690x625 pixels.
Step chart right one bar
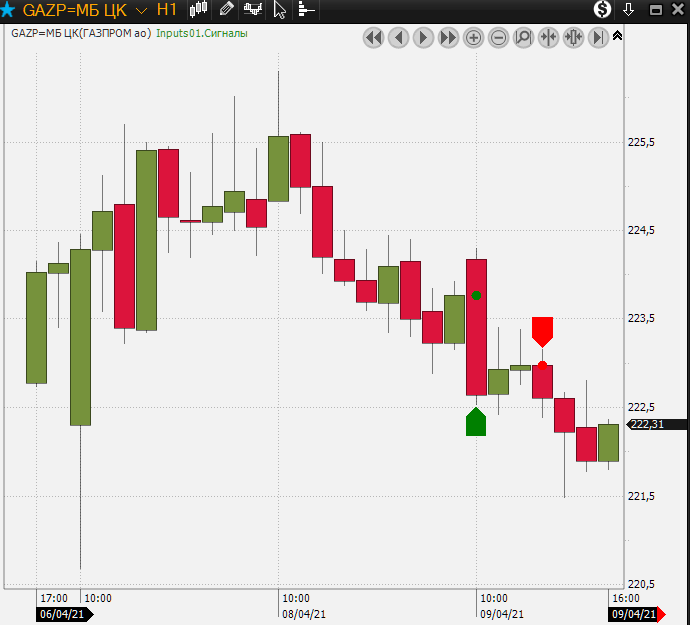coord(423,38)
